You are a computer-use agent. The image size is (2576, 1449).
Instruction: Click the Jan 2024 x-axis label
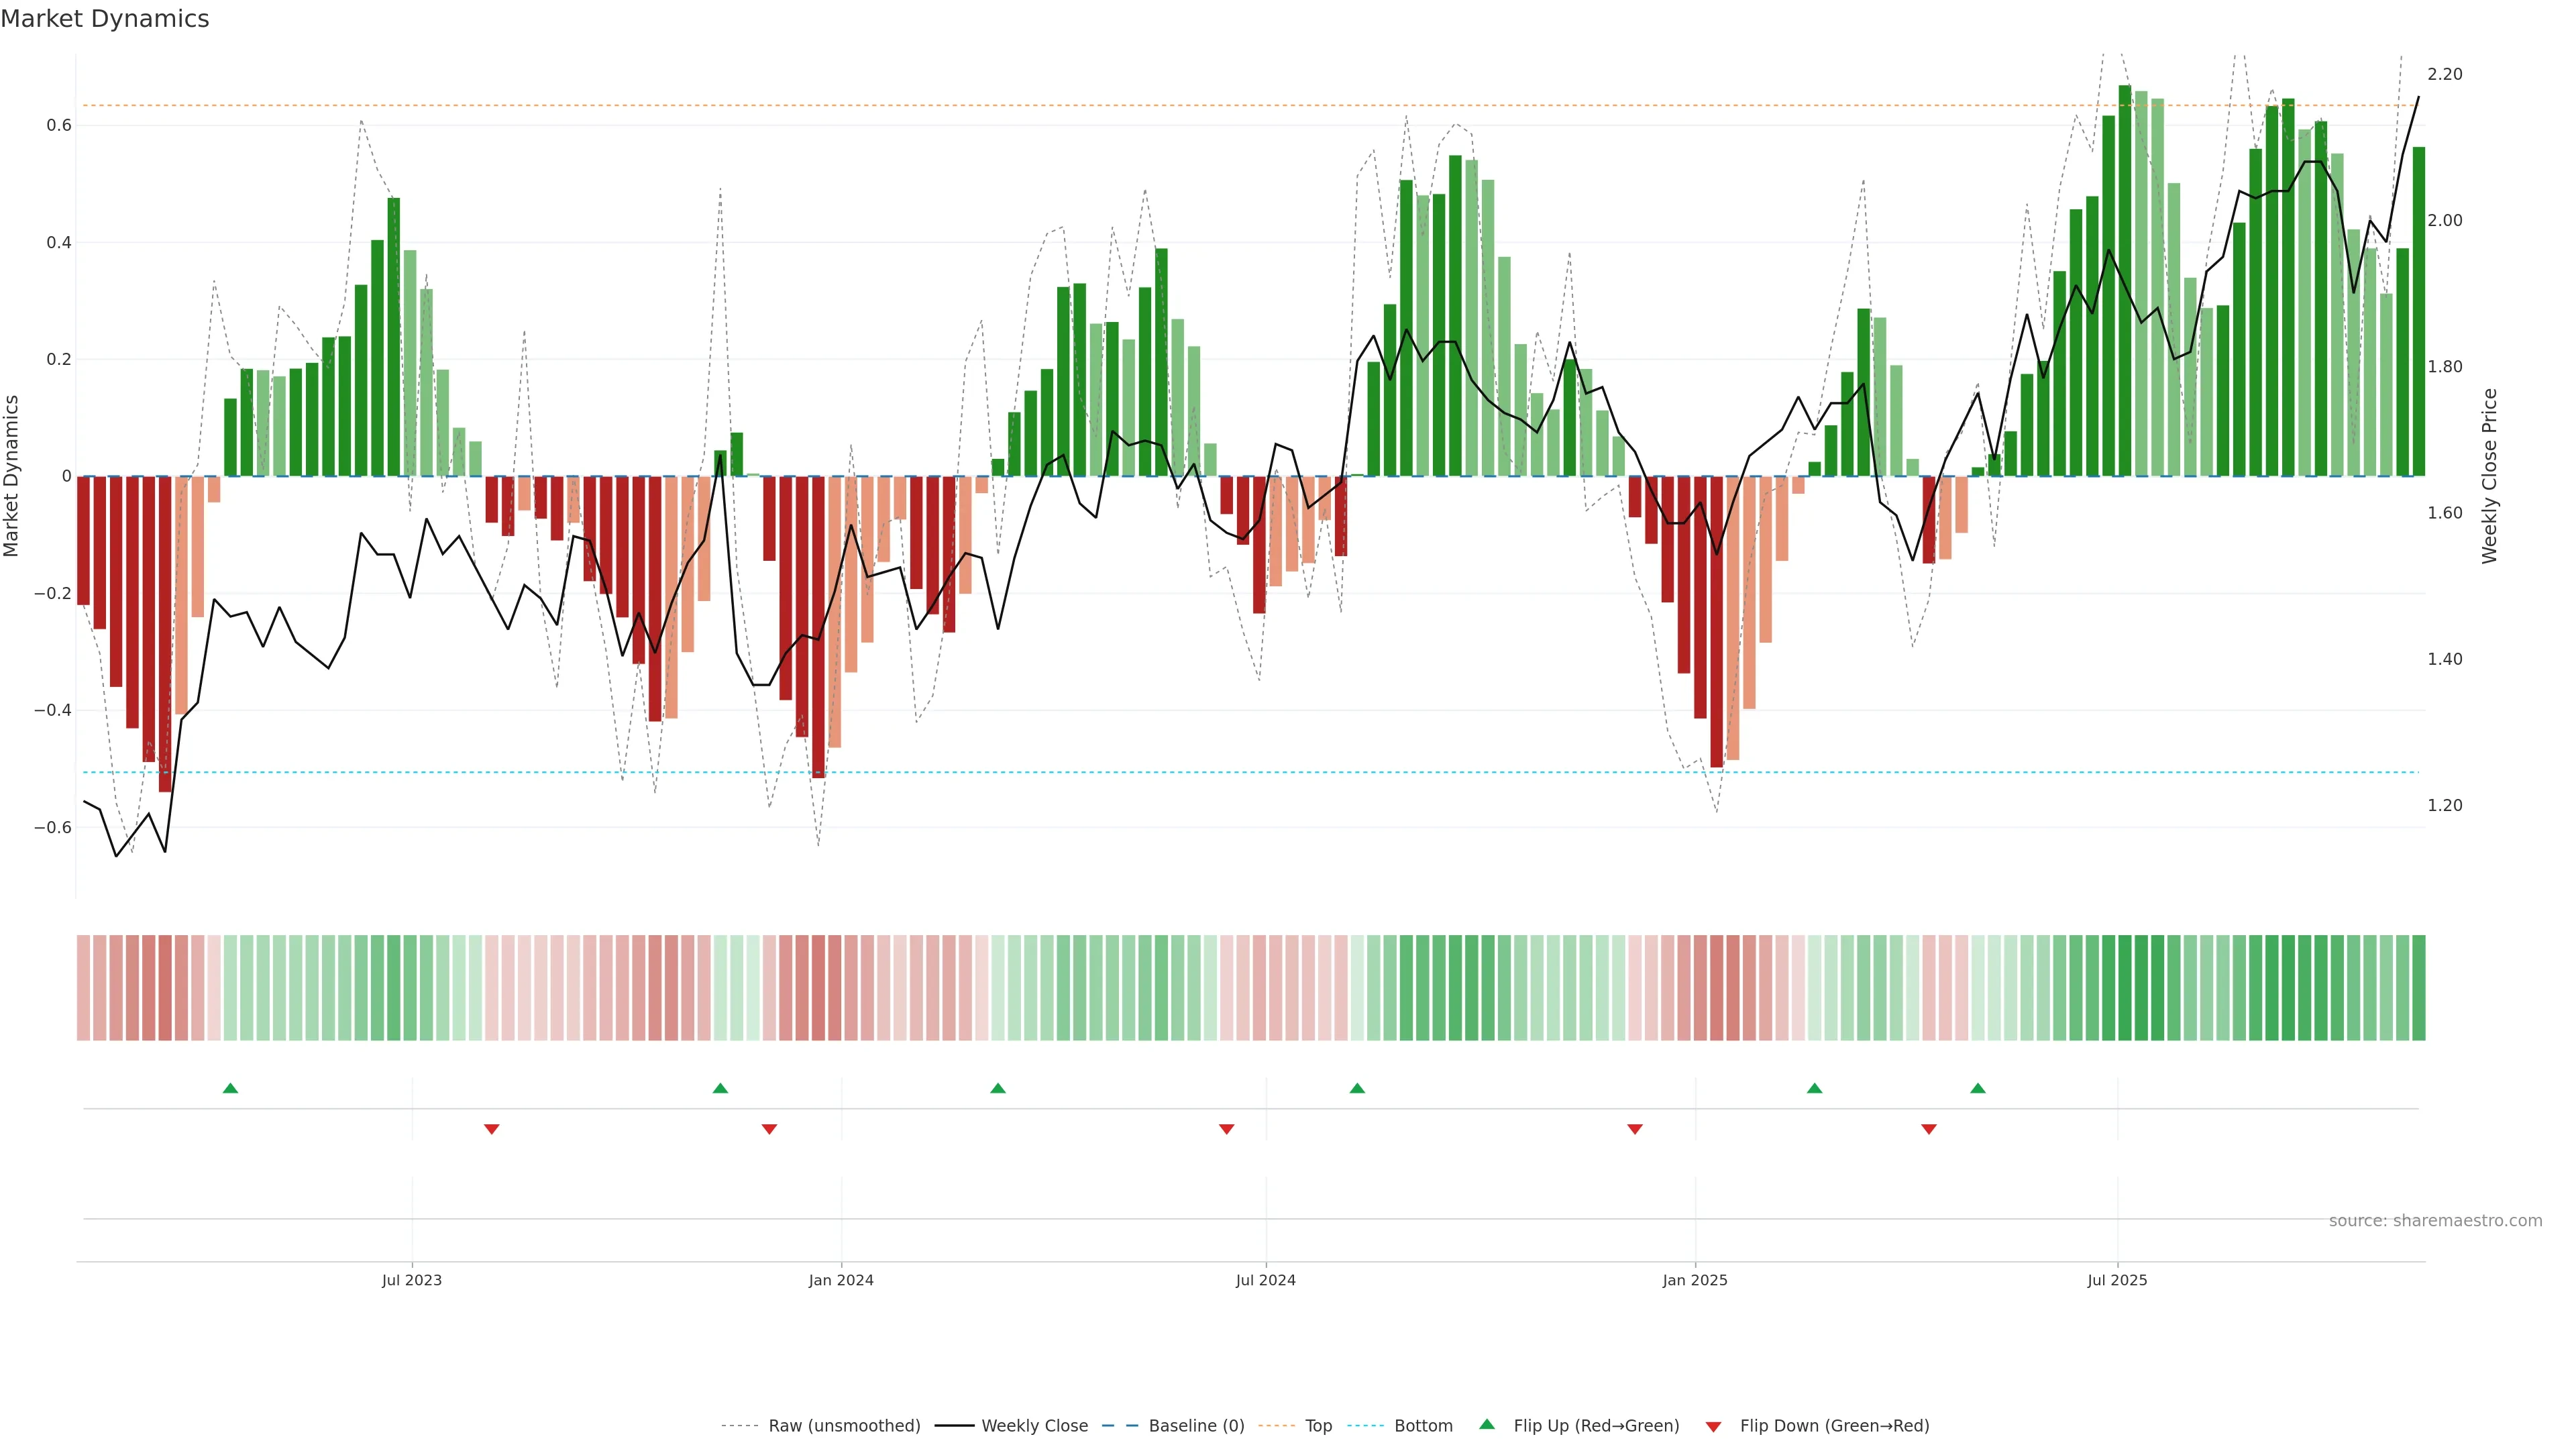point(840,1280)
